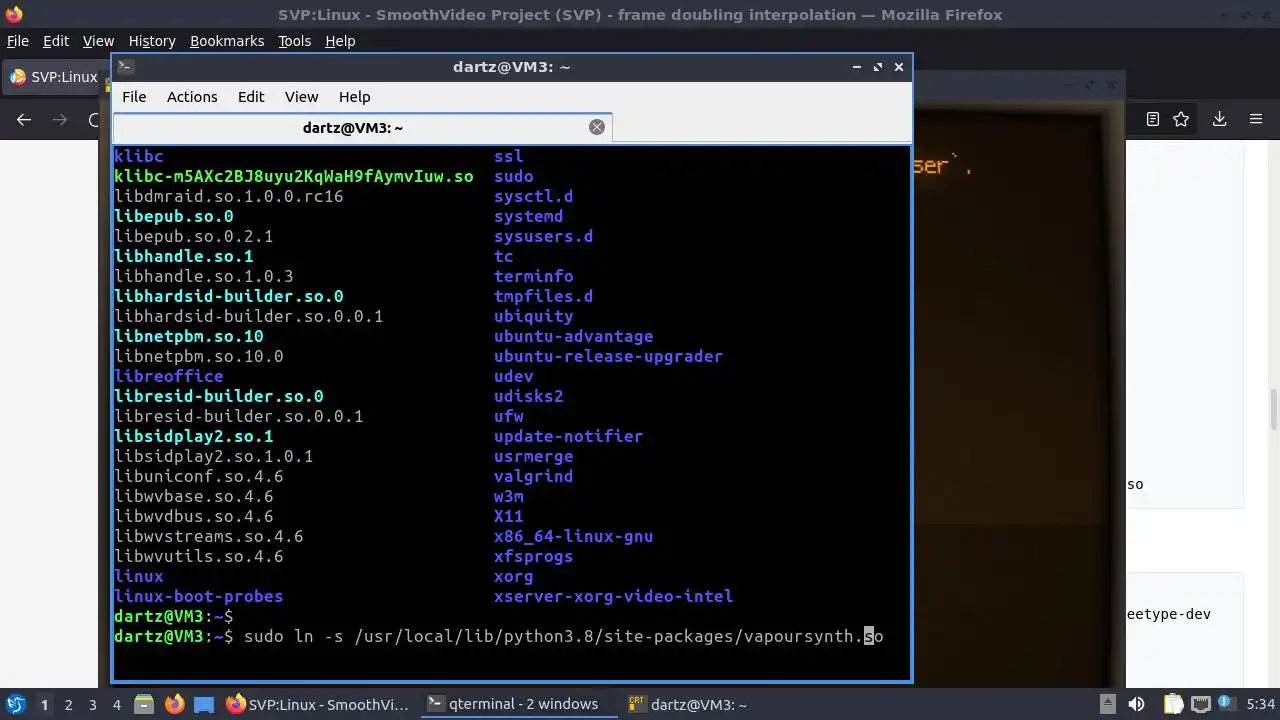Viewport: 1280px width, 720px height.
Task: Launch Firefox from taskbar quick launch
Action: (174, 704)
